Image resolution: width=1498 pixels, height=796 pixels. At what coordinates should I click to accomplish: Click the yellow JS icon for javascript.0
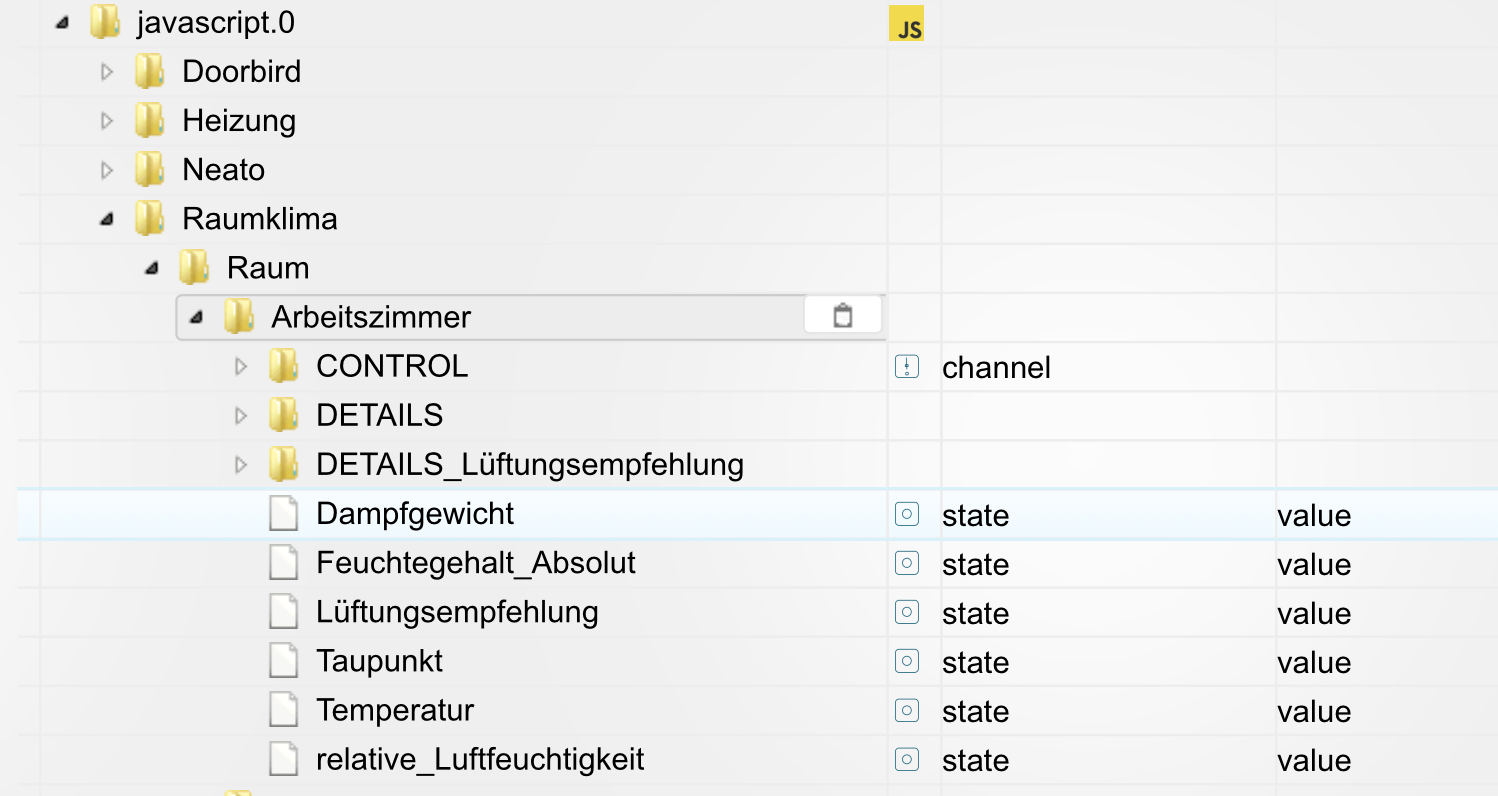click(x=906, y=24)
